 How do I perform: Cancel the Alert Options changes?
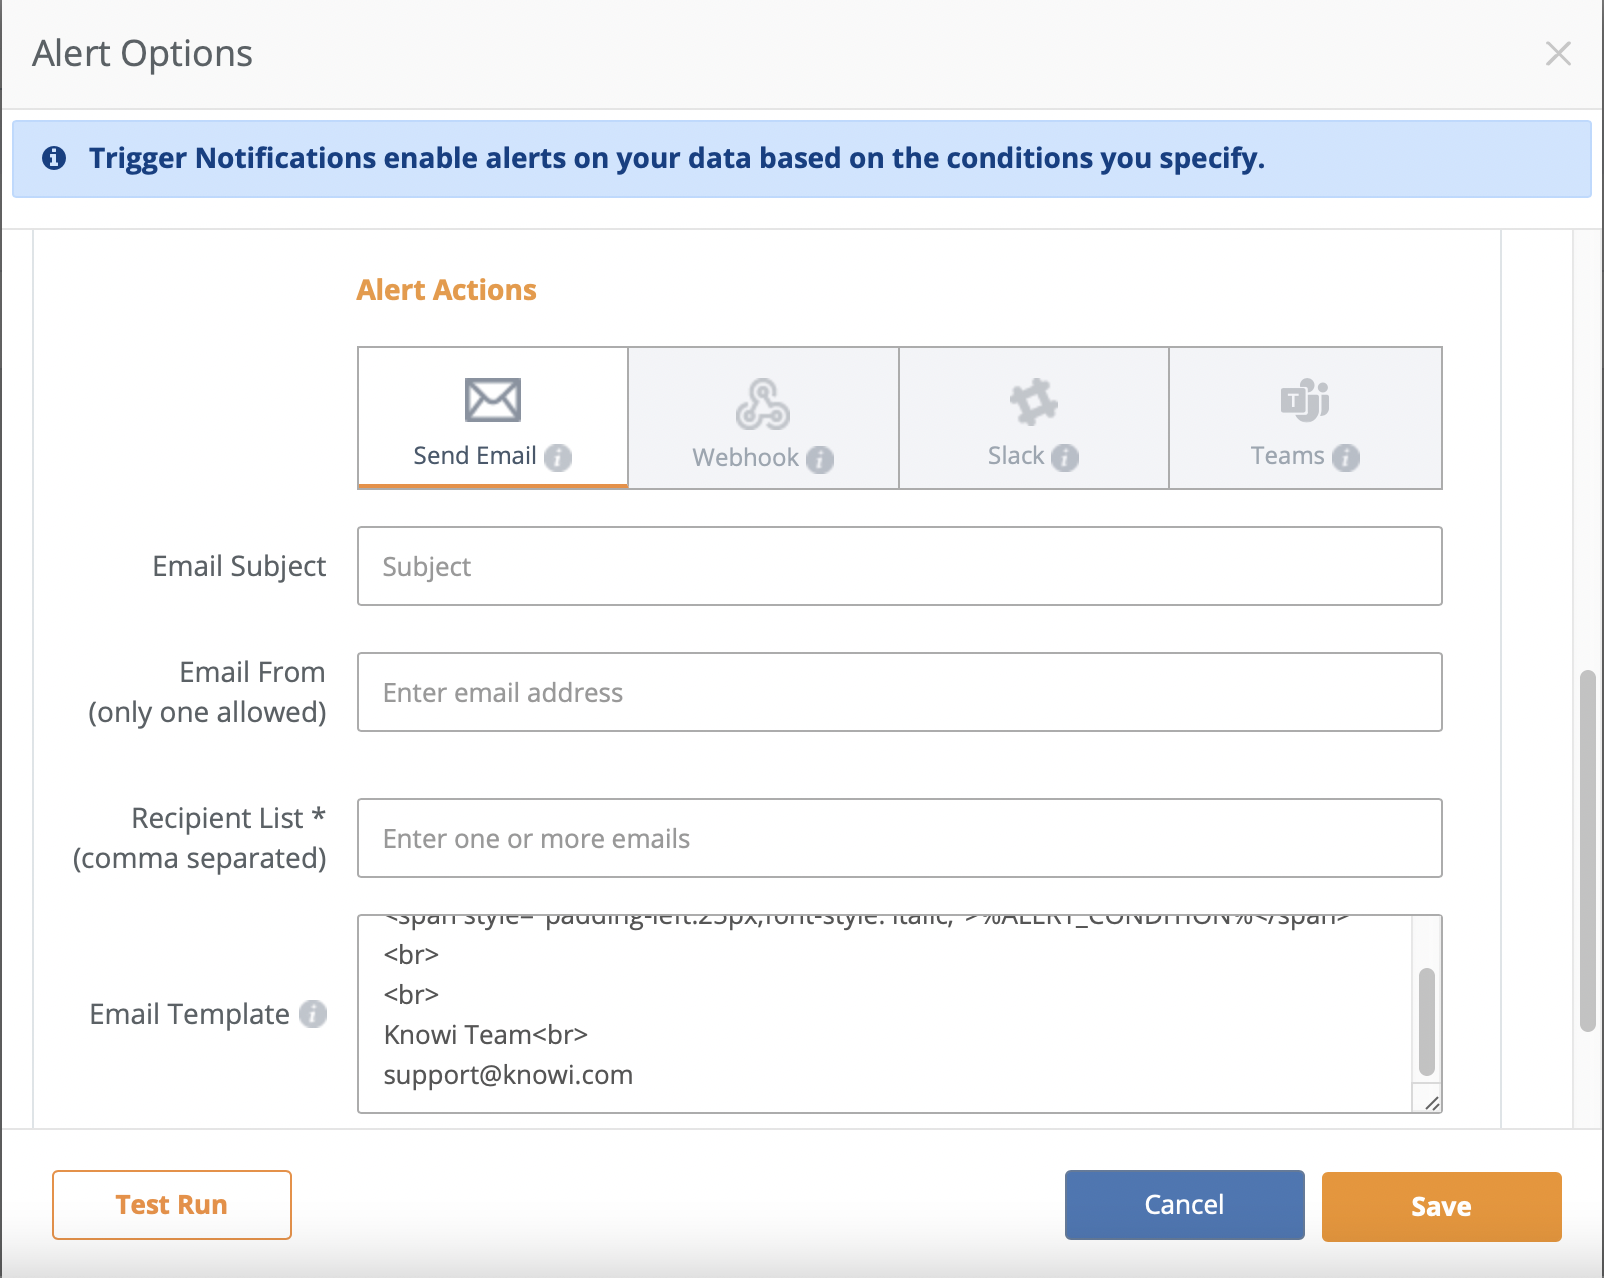pos(1184,1204)
